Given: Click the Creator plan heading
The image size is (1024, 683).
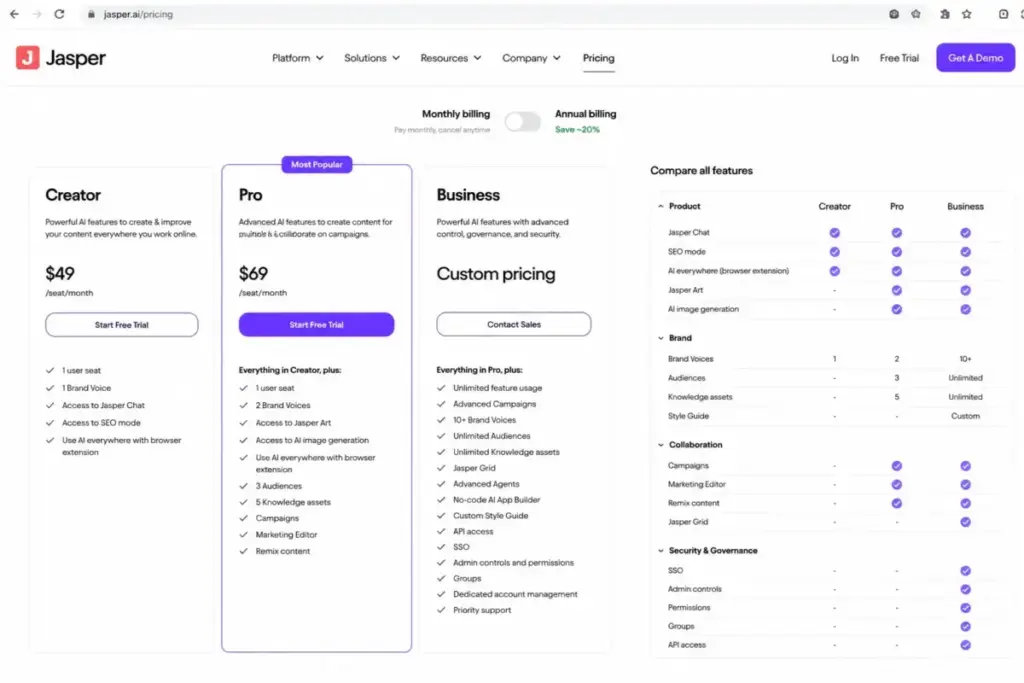Looking at the screenshot, I should pos(72,195).
